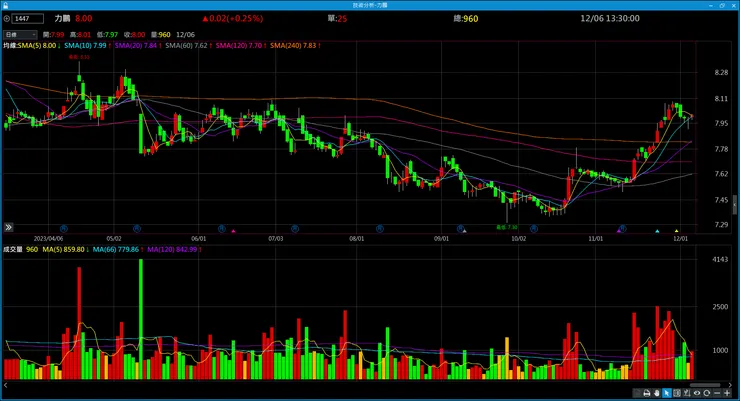Click the left scroll arrow at chart bottom
The width and height of the screenshot is (740, 401).
(x=5, y=385)
